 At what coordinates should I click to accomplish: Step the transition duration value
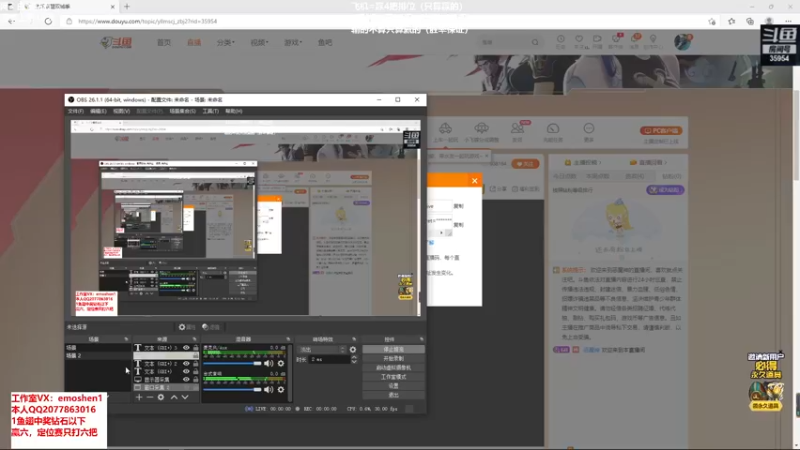[354, 359]
